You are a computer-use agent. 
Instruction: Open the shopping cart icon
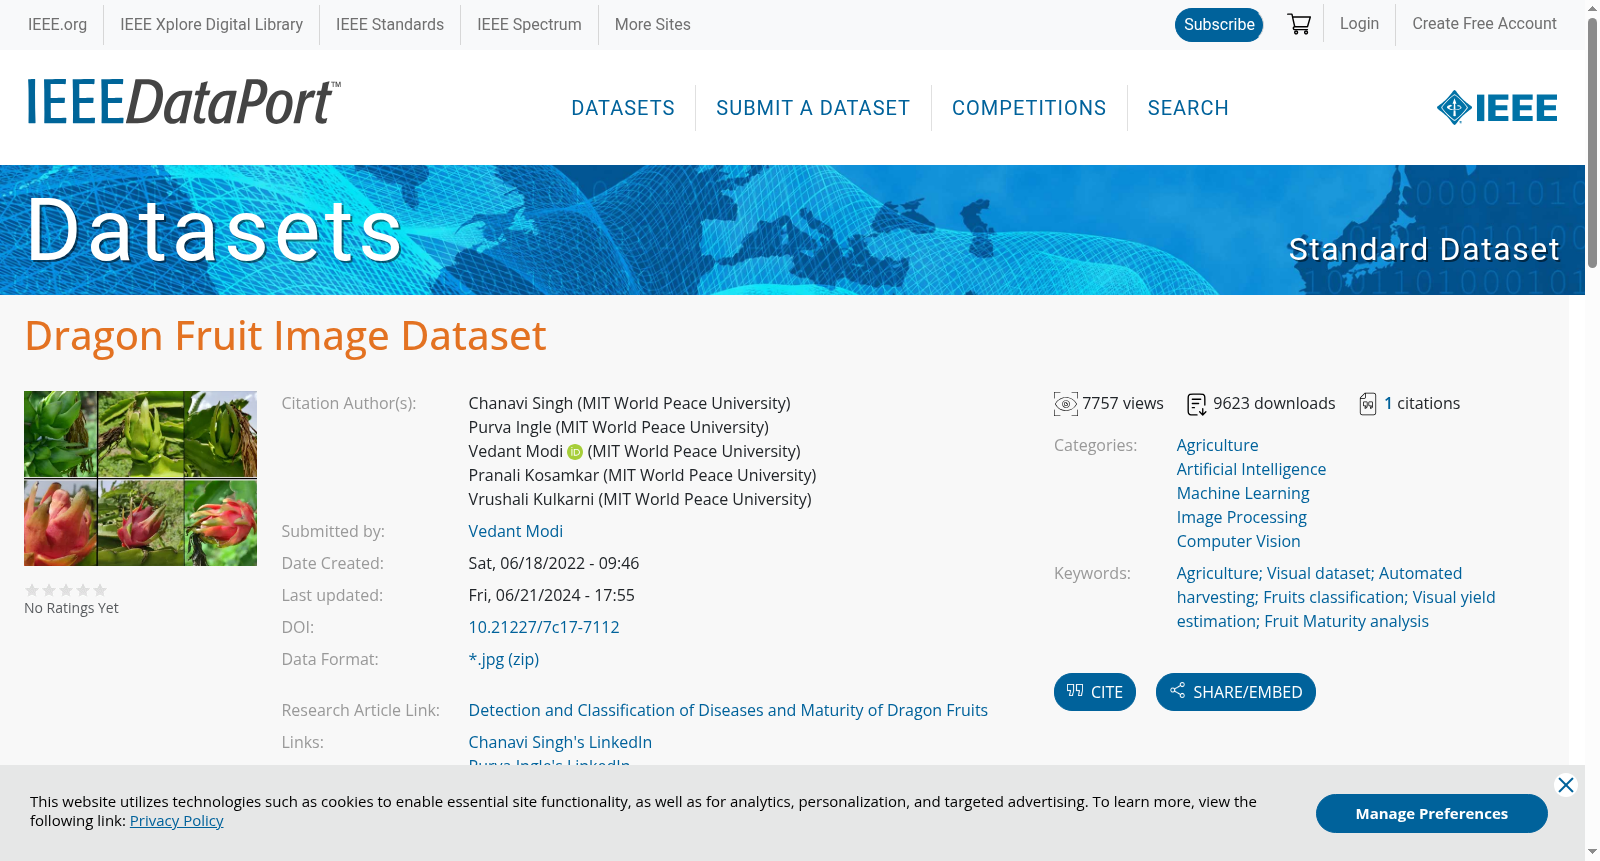(1299, 24)
